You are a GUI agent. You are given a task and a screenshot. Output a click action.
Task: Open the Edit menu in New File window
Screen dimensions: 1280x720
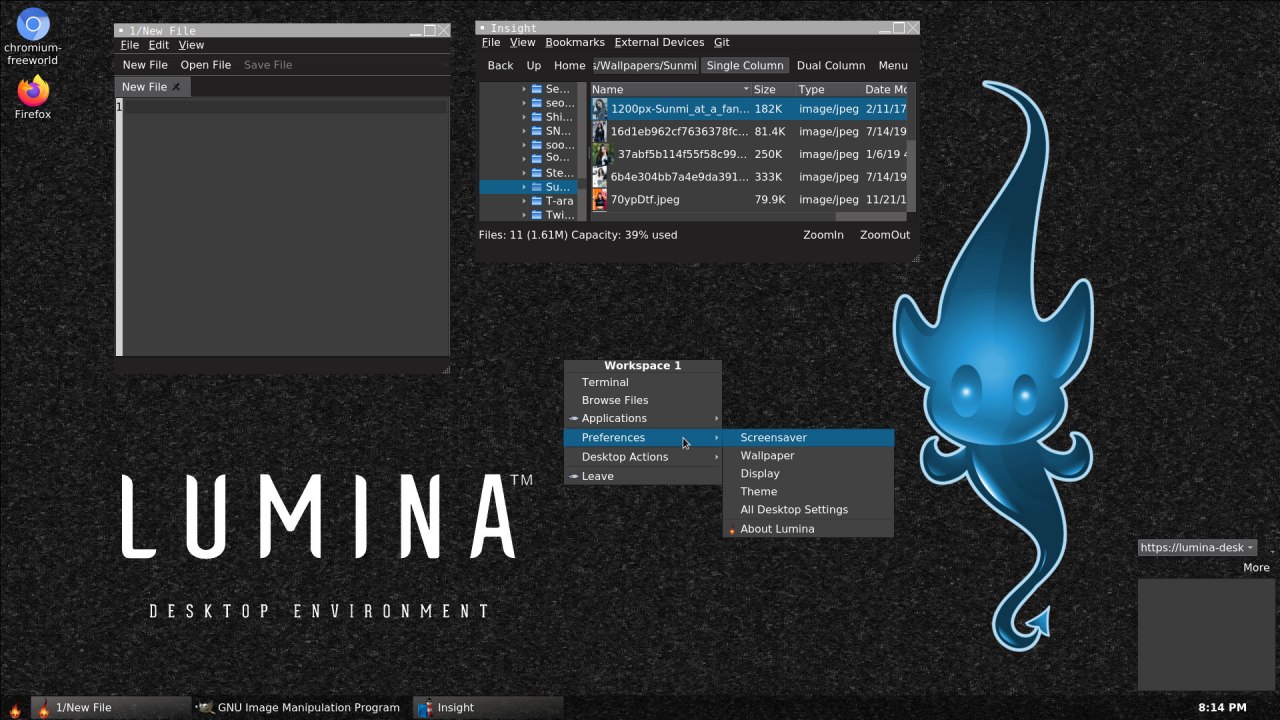(159, 45)
